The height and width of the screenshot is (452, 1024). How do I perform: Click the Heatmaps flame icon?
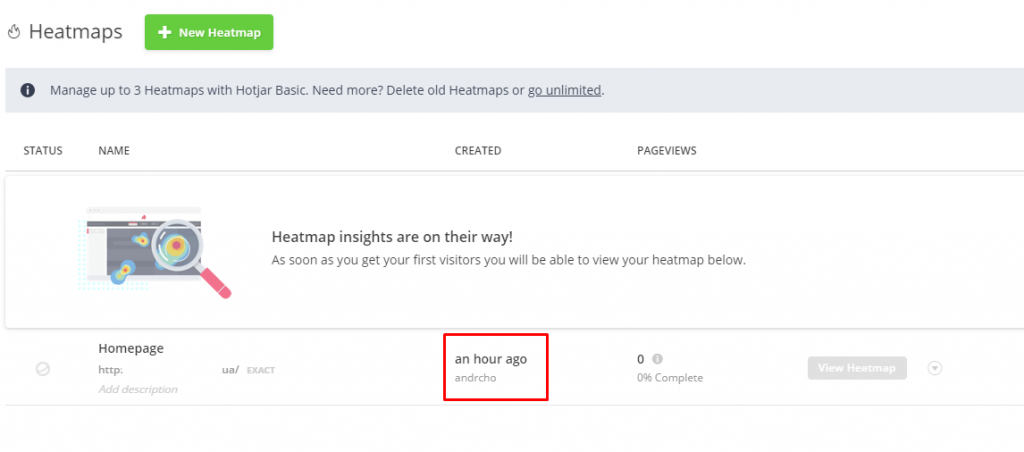point(14,32)
